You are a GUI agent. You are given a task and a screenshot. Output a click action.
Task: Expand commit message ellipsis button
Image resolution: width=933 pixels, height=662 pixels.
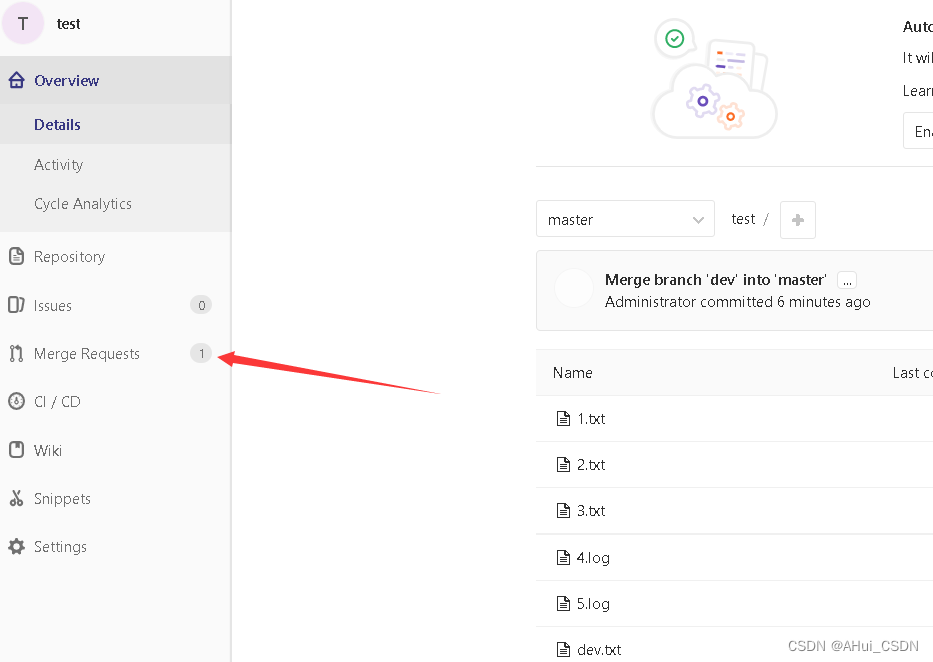click(x=847, y=281)
